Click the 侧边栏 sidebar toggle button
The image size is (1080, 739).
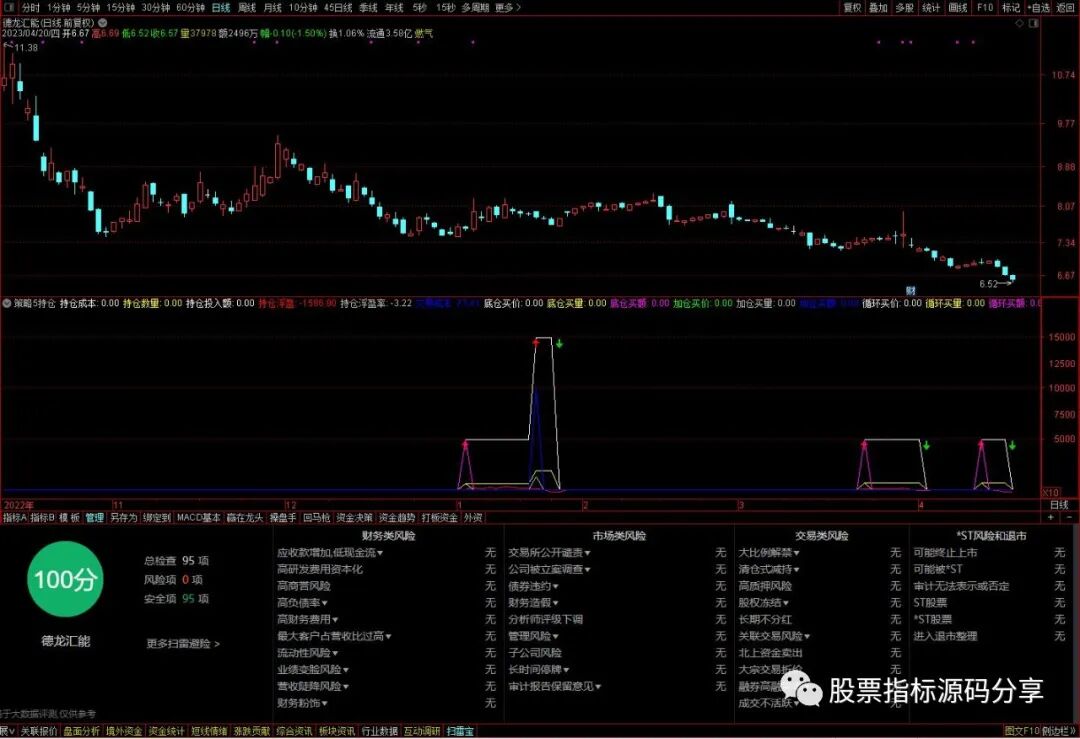pos(1059,731)
